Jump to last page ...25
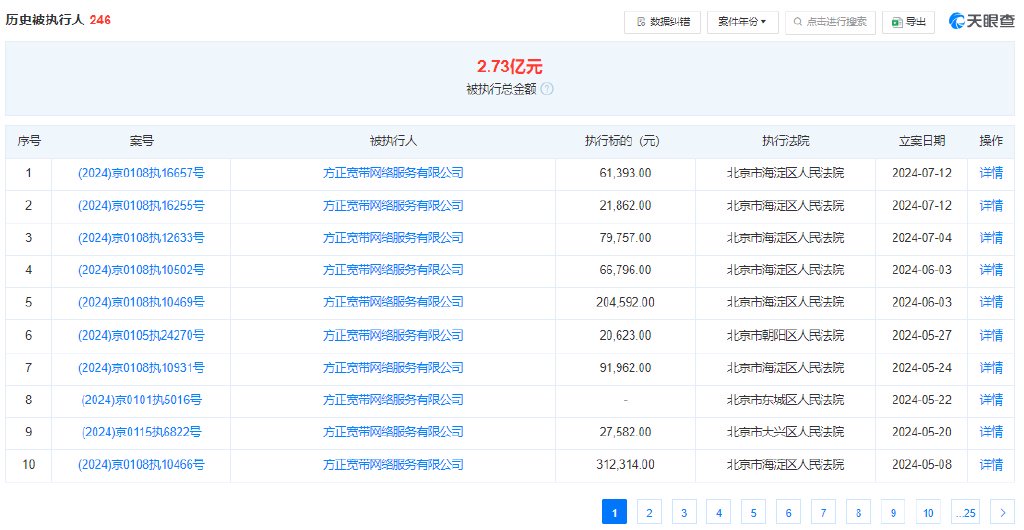Screen dimensions: 1024x530 pos(965,512)
